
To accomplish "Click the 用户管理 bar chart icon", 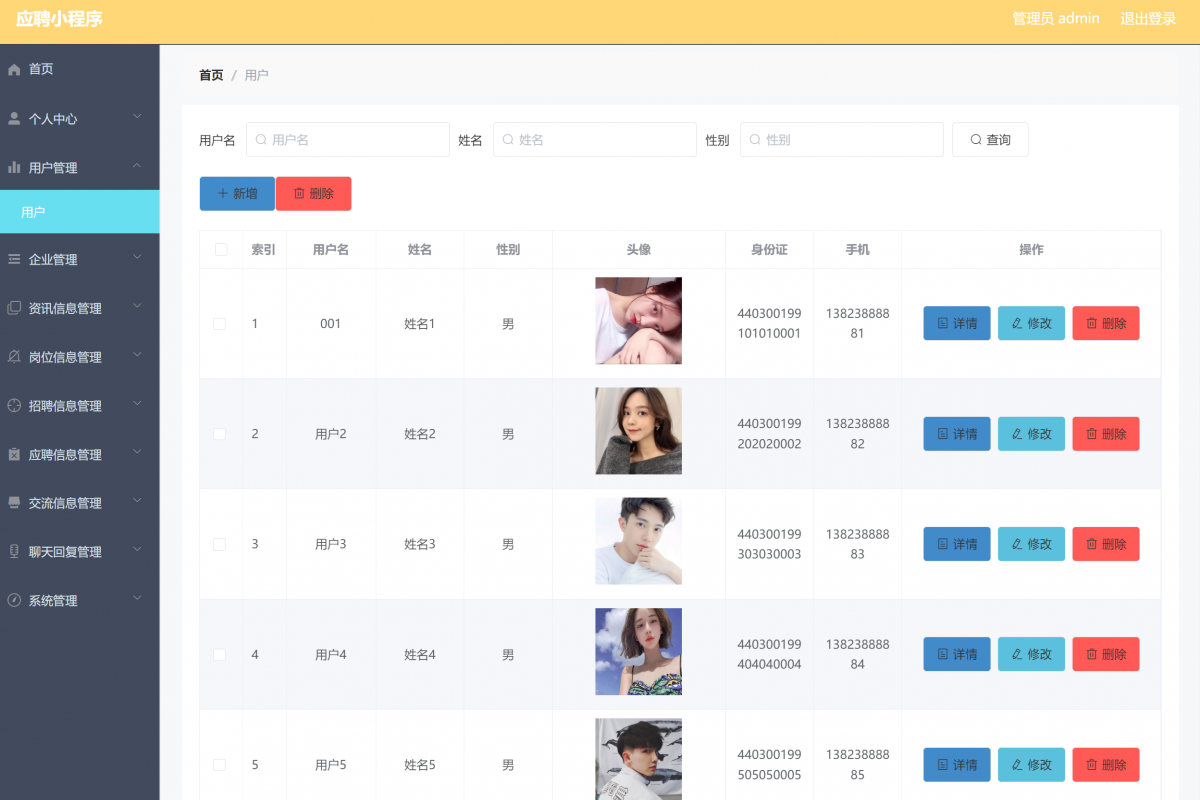I will [14, 168].
